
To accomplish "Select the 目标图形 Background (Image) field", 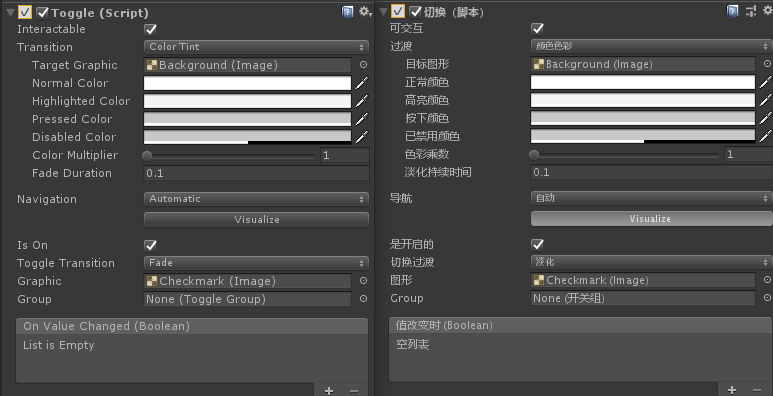I will [643, 64].
